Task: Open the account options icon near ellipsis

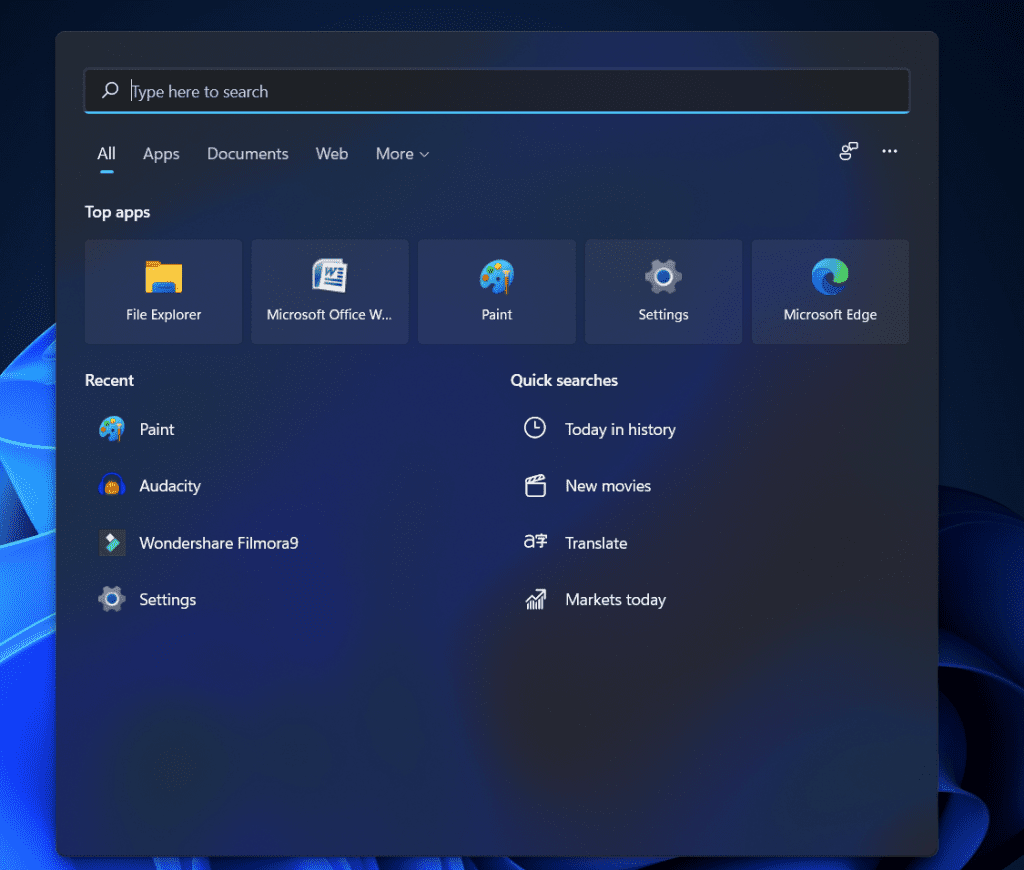Action: point(848,151)
